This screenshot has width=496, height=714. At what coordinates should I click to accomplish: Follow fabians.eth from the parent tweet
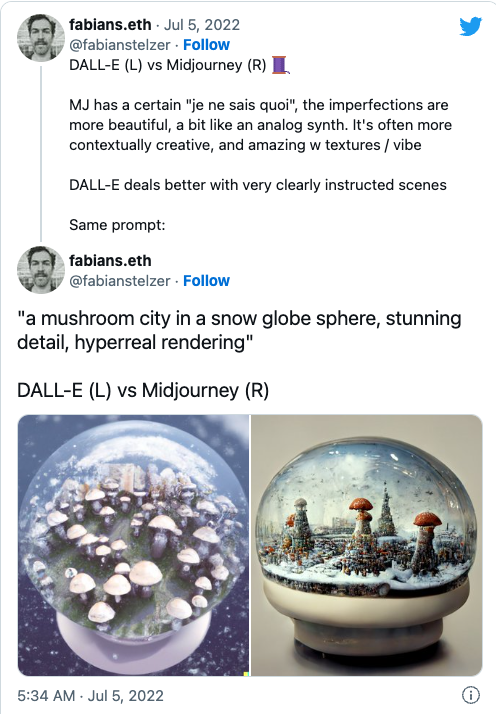[x=206, y=45]
